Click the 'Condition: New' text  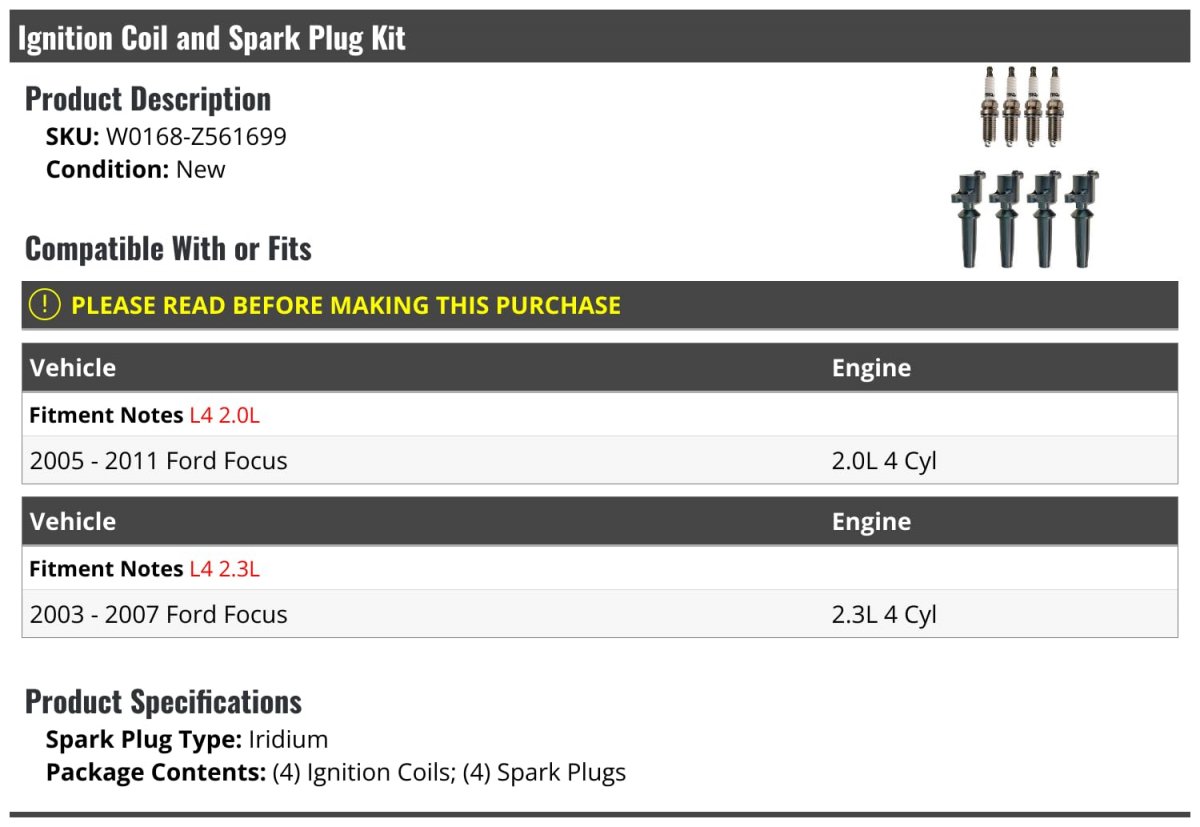136,169
